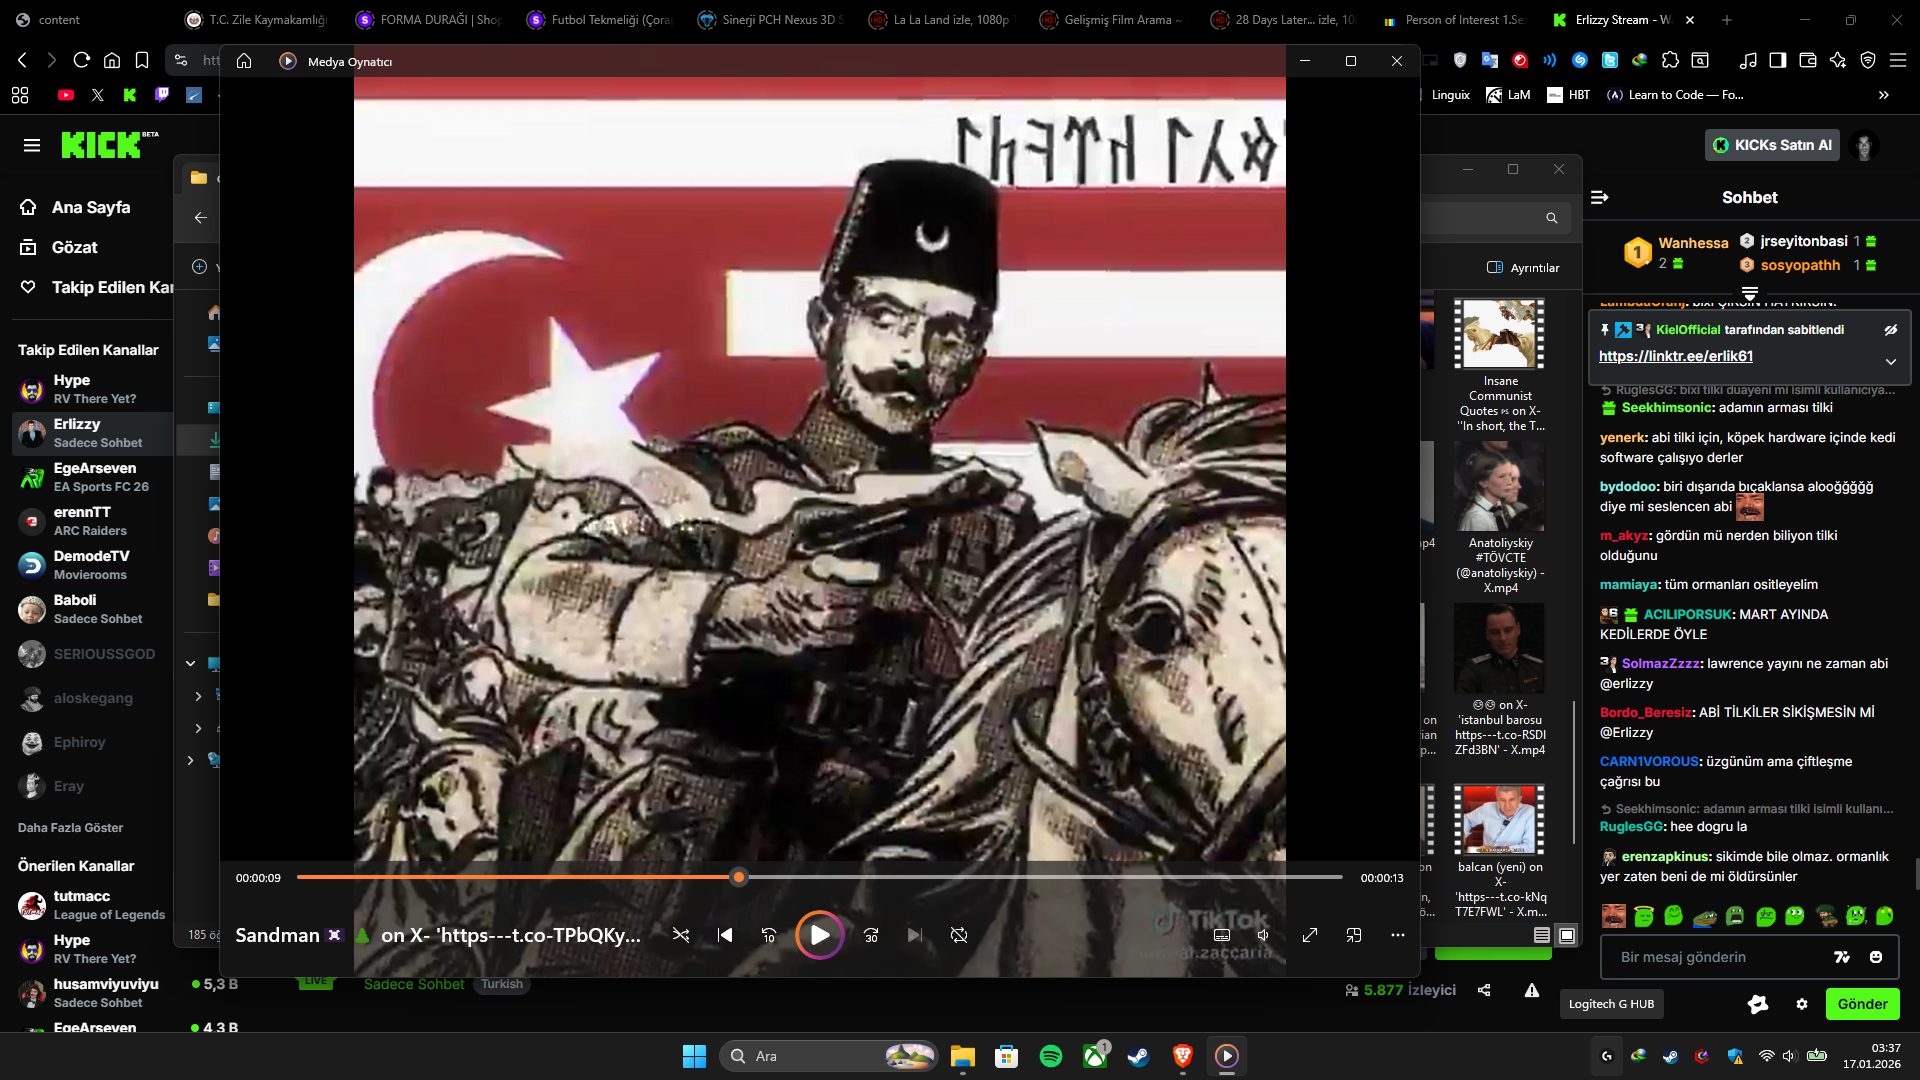Switch to Erlizzy Stream browser tab
Screen dimensions: 1920x1080
coord(1624,19)
